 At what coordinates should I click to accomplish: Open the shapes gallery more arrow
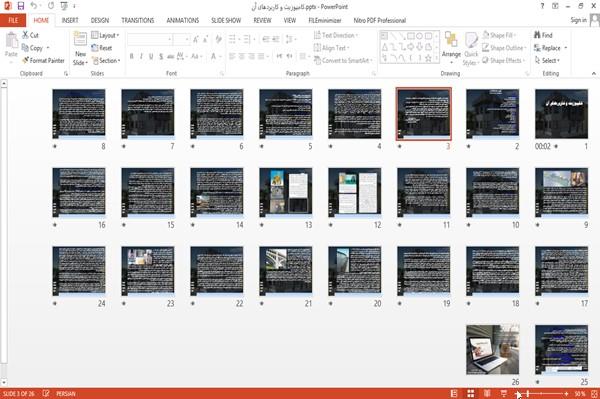(x=436, y=59)
